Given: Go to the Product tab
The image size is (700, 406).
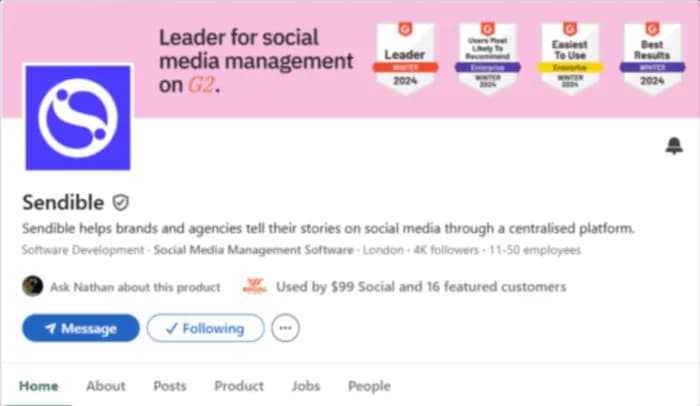Looking at the screenshot, I should pos(239,386).
